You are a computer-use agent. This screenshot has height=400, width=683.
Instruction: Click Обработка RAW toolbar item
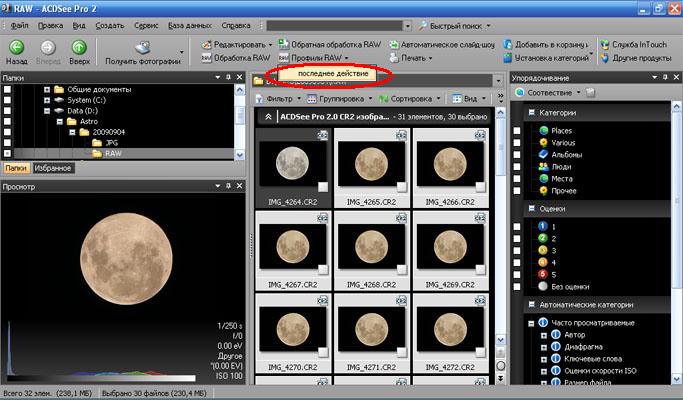pos(236,58)
